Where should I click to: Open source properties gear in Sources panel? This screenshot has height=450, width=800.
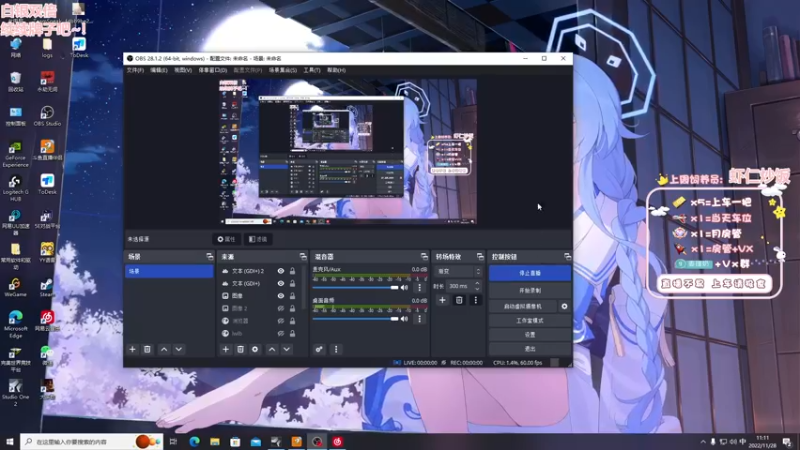[255, 349]
